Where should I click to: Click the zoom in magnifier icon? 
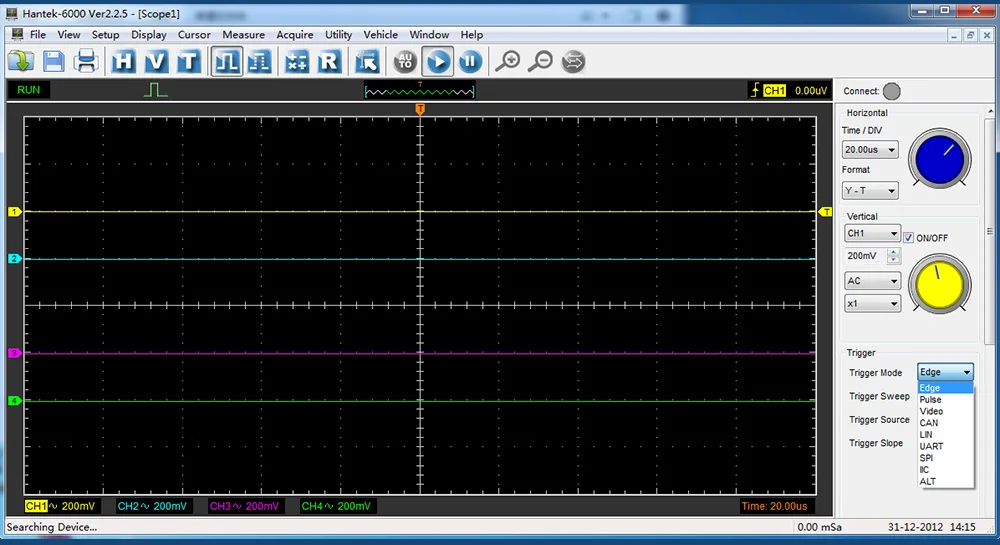[x=508, y=62]
